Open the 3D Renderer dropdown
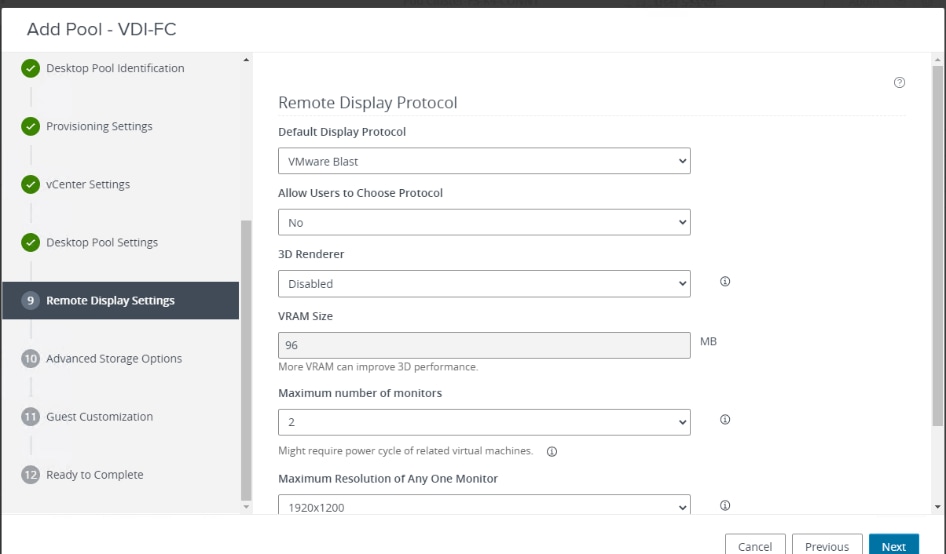 pyautogui.click(x=484, y=284)
